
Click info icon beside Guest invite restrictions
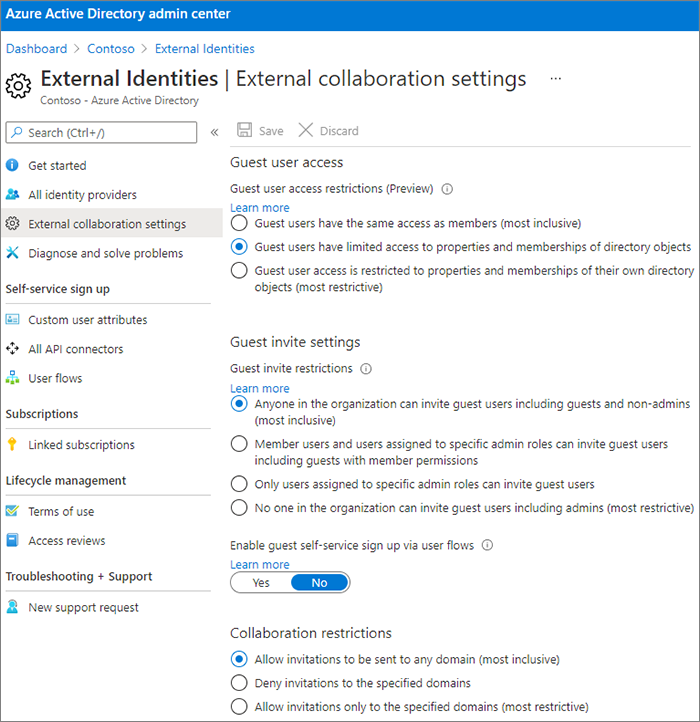point(366,369)
